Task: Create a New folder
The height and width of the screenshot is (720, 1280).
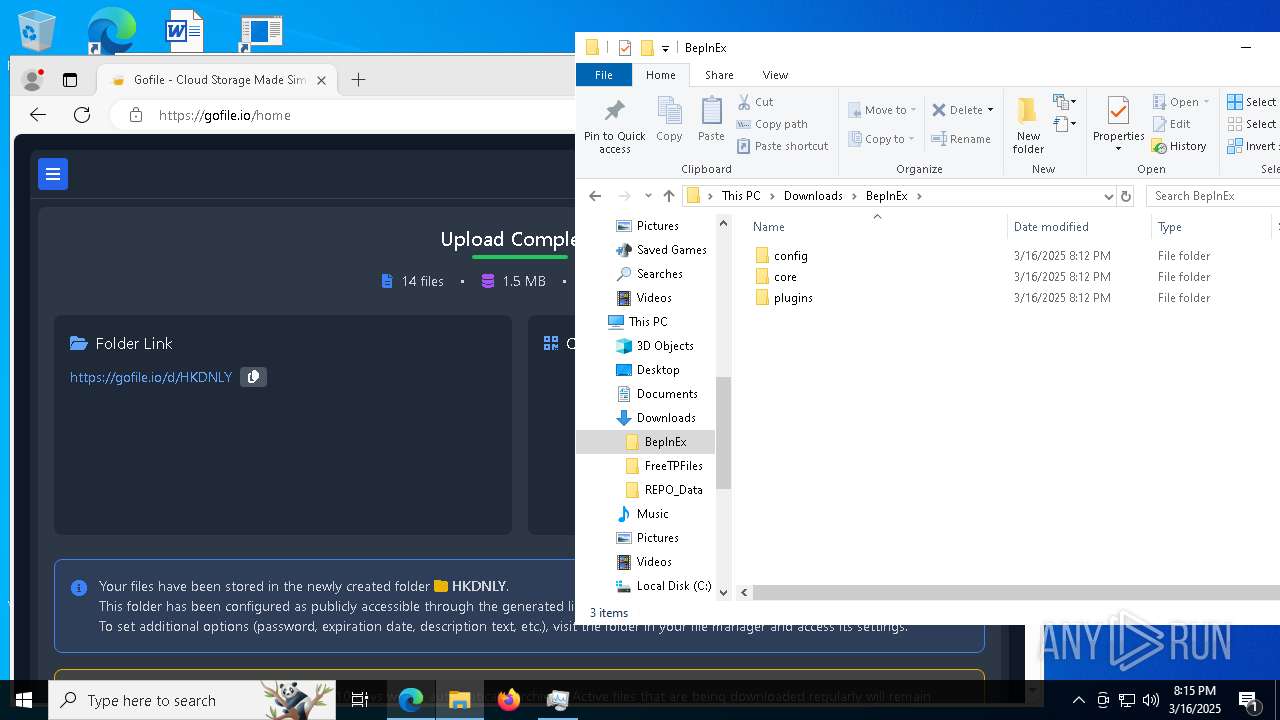Action: tap(1028, 126)
